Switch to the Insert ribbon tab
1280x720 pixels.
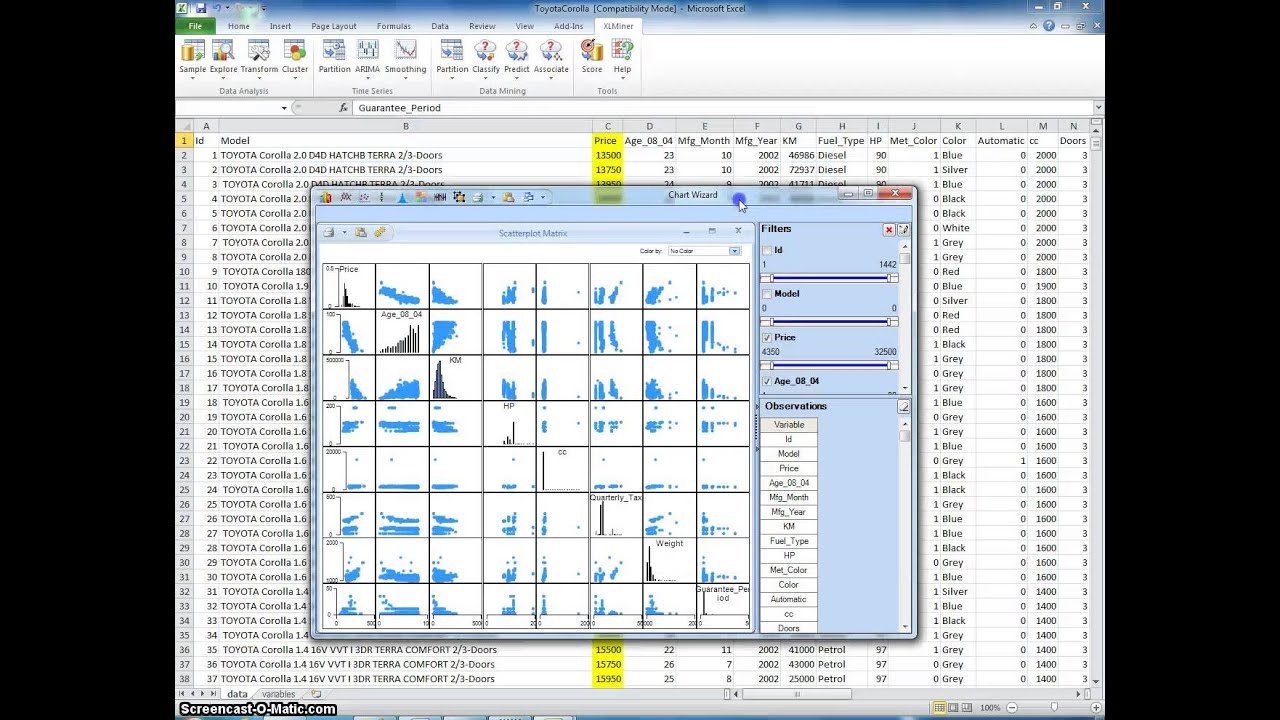point(280,26)
